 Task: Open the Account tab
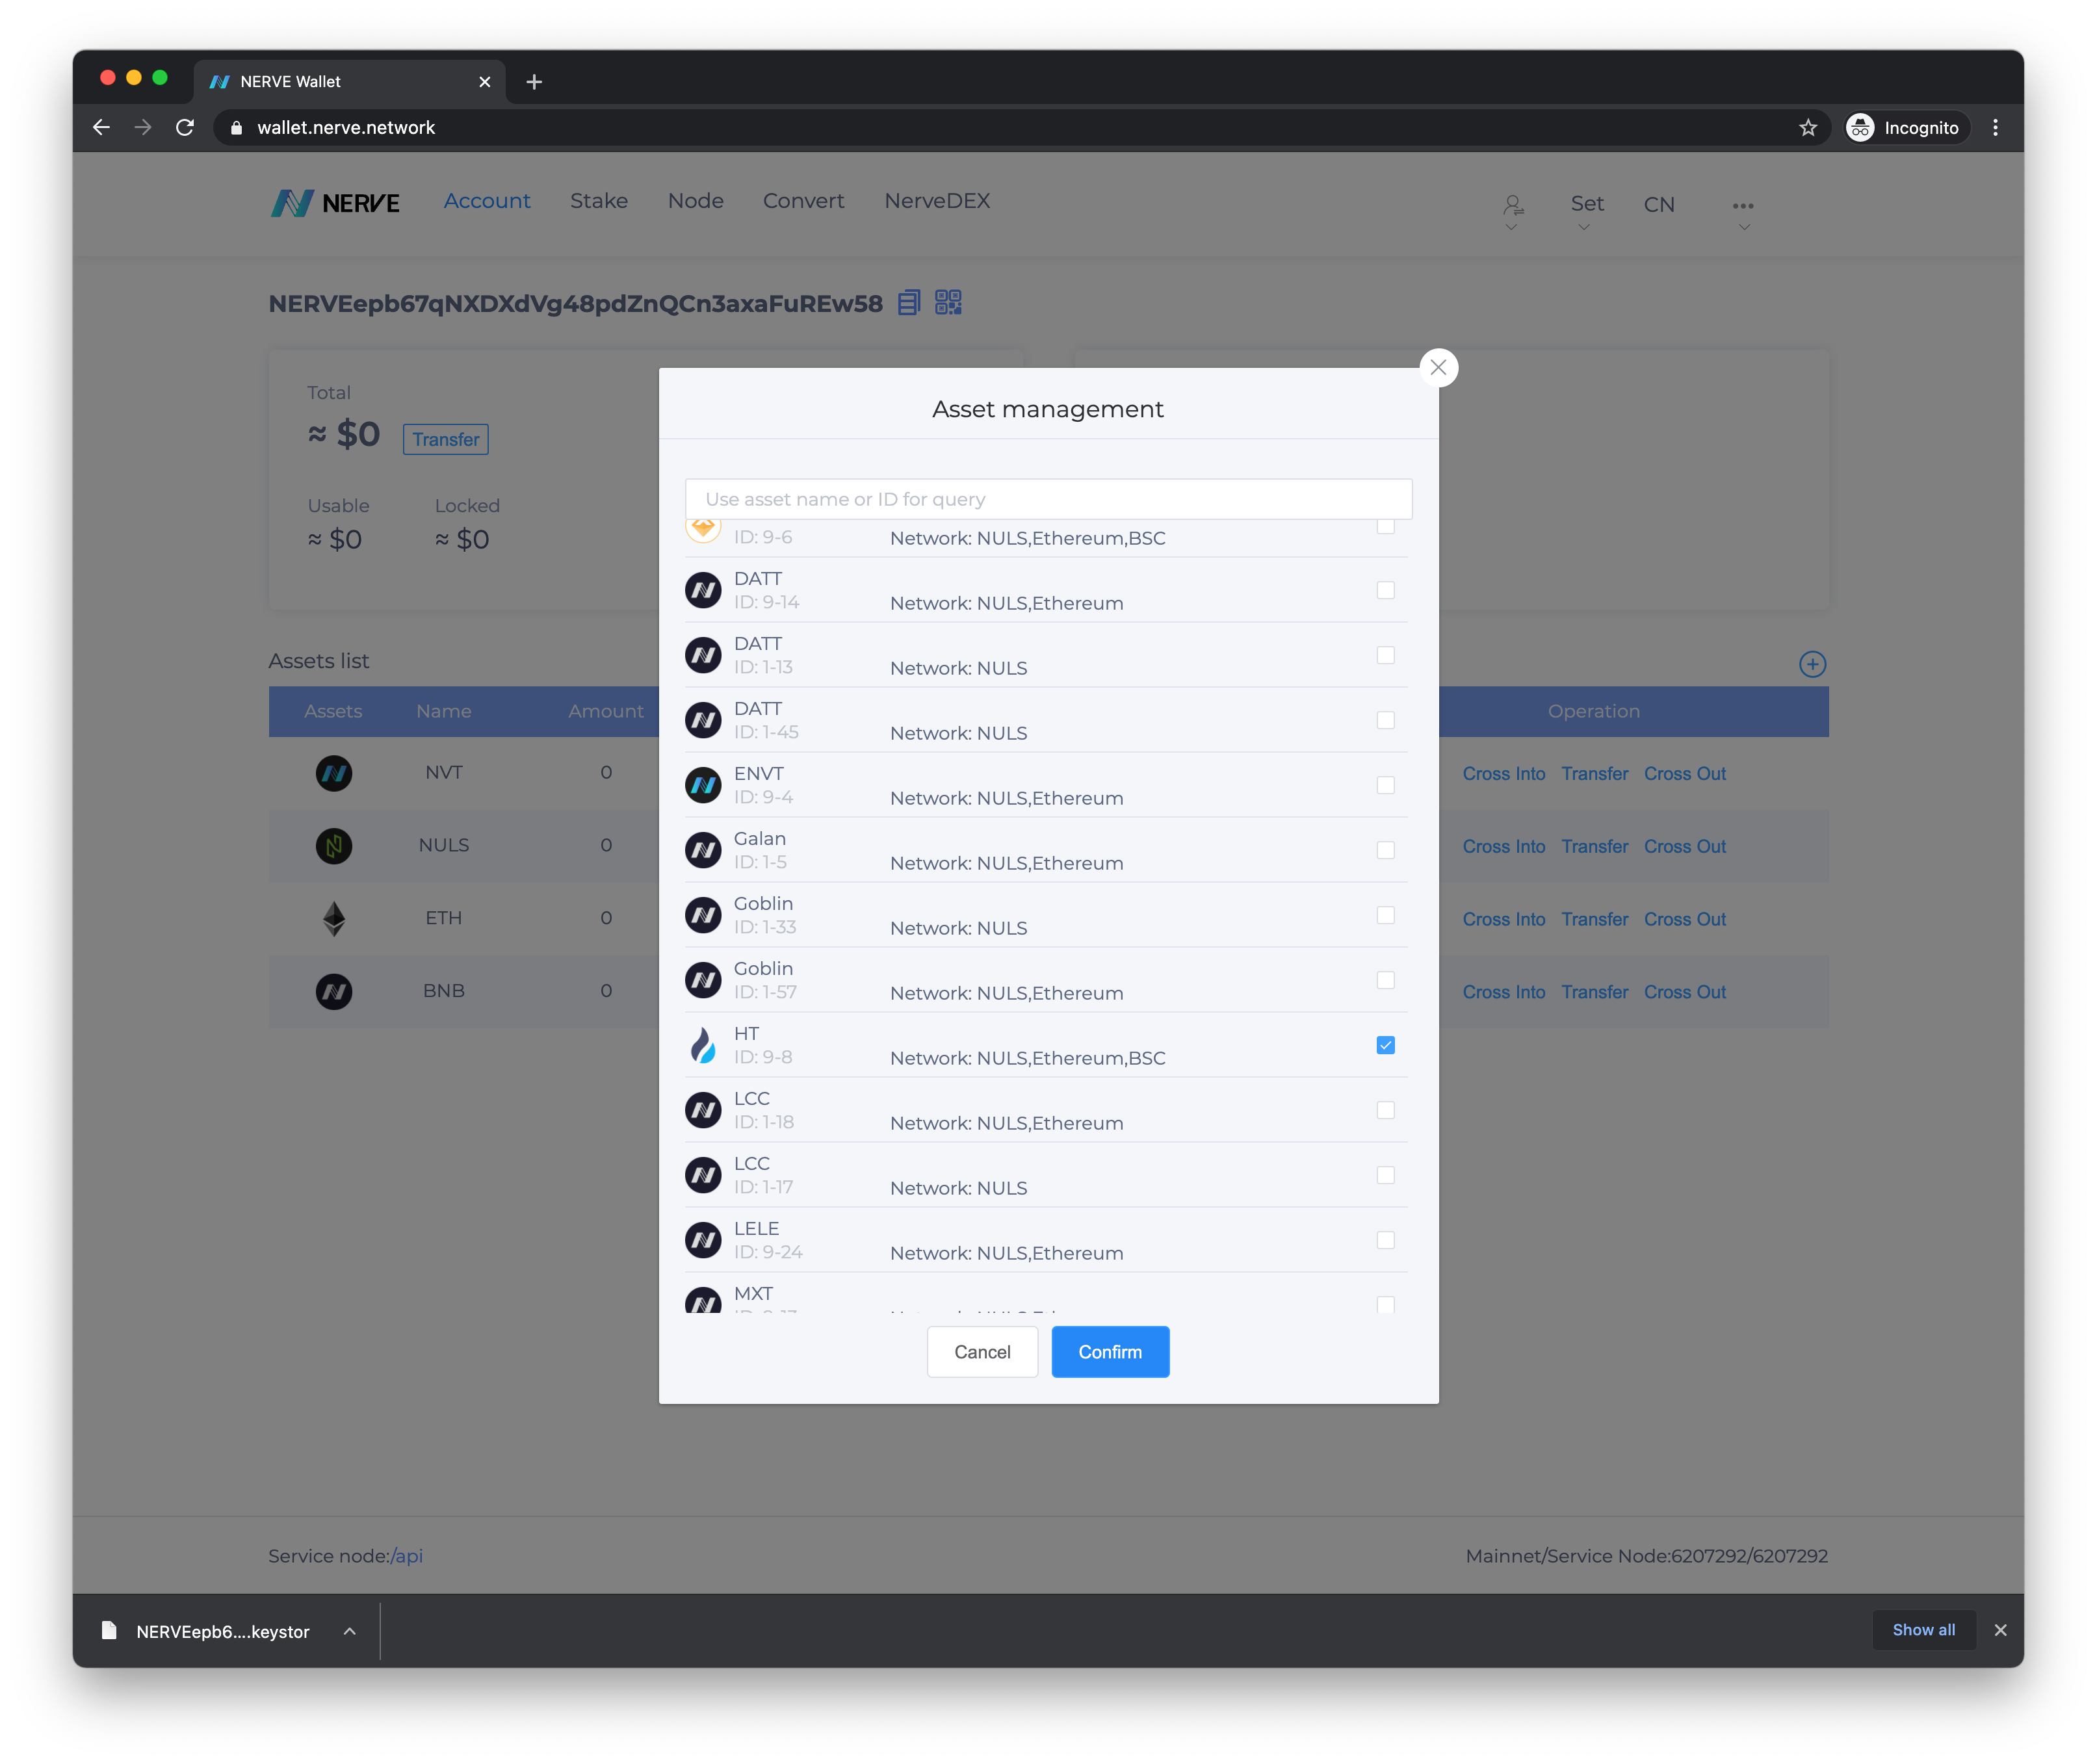pos(487,201)
